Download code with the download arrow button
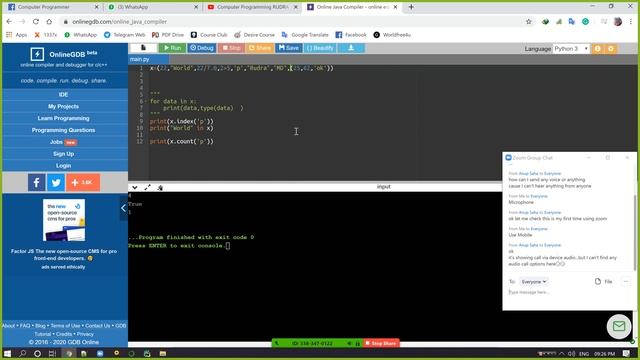This screenshot has height=360, width=640. point(351,48)
